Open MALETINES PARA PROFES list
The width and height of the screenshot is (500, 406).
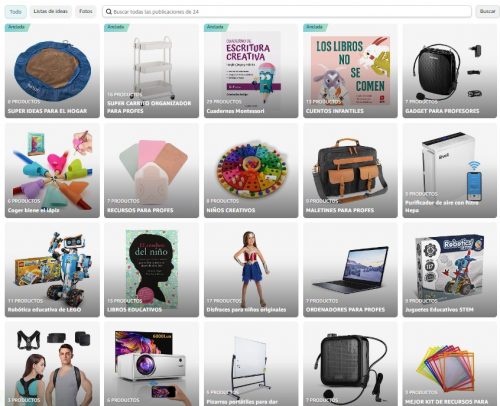(350, 170)
